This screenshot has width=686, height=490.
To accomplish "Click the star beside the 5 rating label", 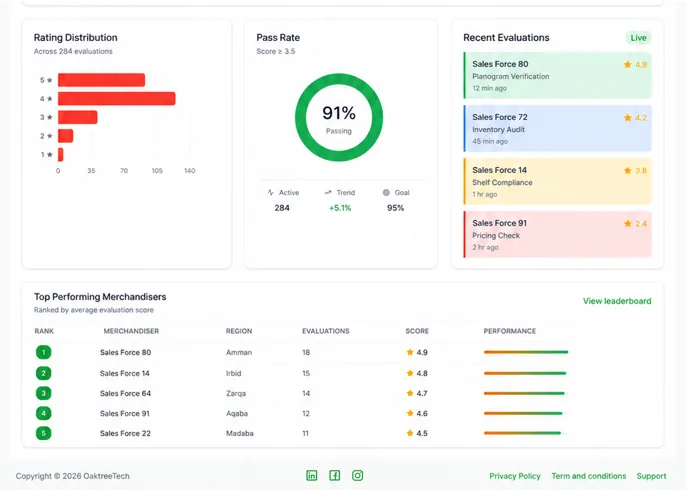I will [x=49, y=80].
